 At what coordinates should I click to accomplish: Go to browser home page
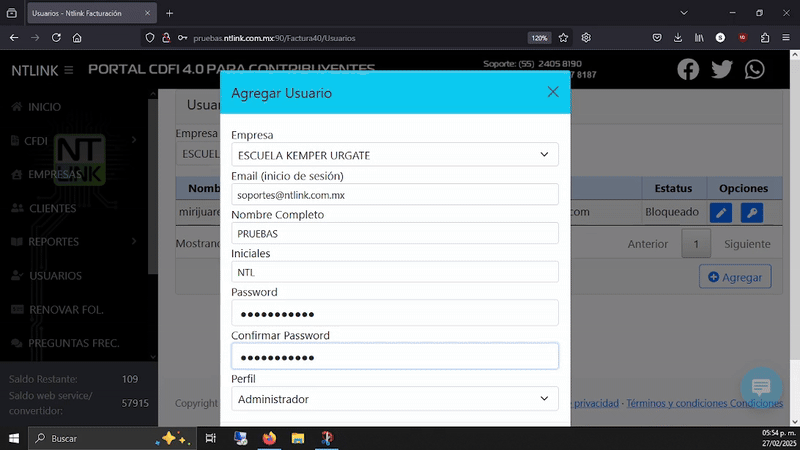pyautogui.click(x=77, y=38)
